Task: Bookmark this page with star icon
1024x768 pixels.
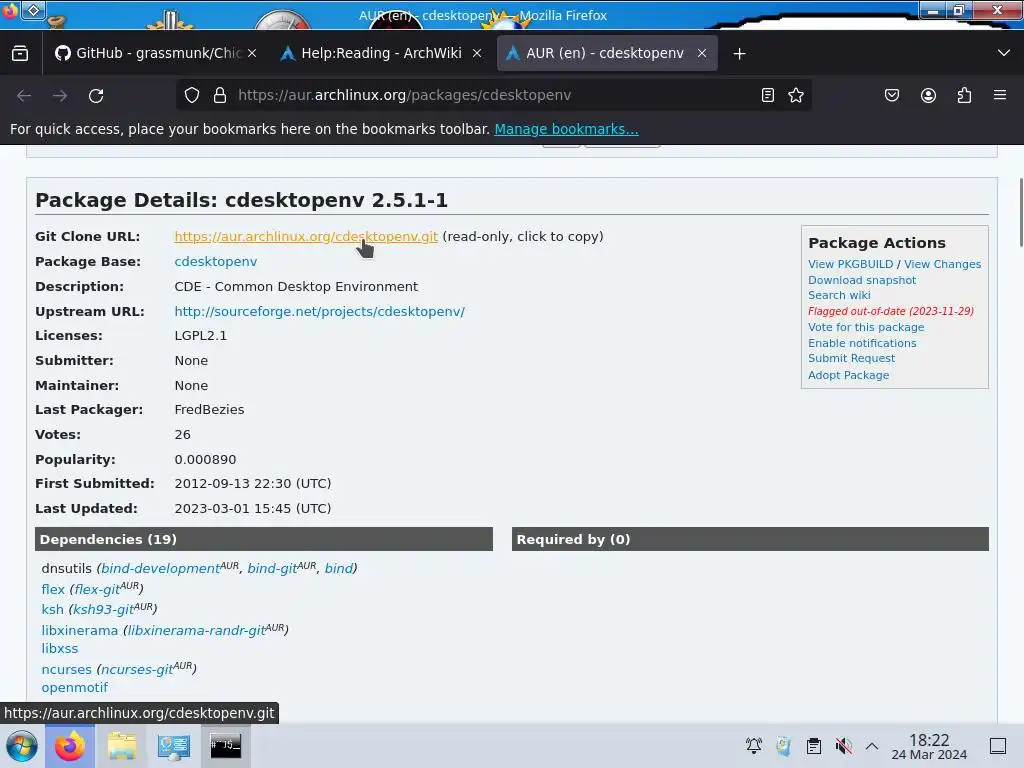Action: click(795, 95)
